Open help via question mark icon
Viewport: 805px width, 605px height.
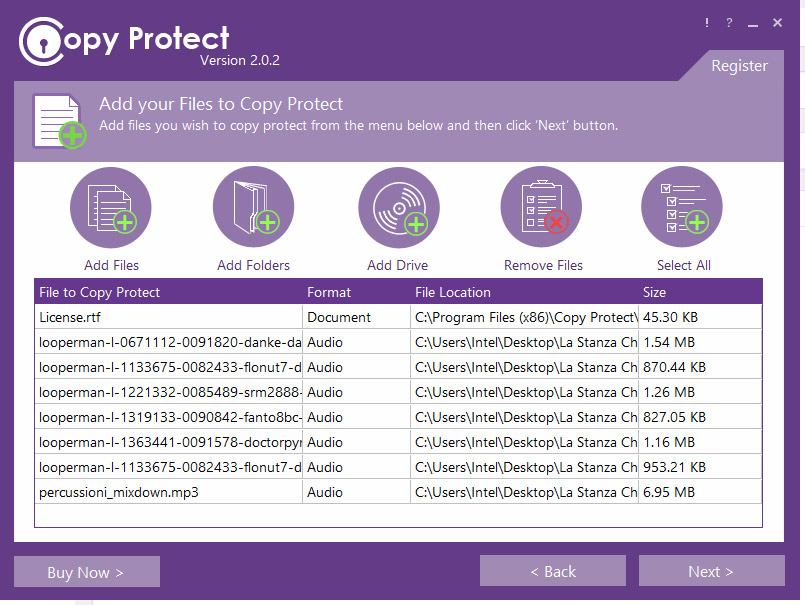click(729, 23)
